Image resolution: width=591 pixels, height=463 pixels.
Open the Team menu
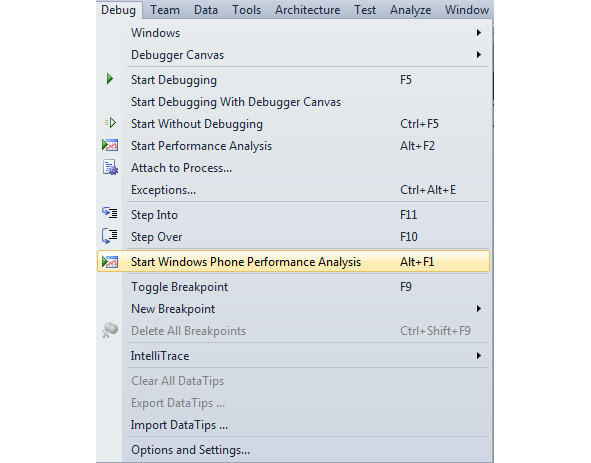pyautogui.click(x=165, y=10)
